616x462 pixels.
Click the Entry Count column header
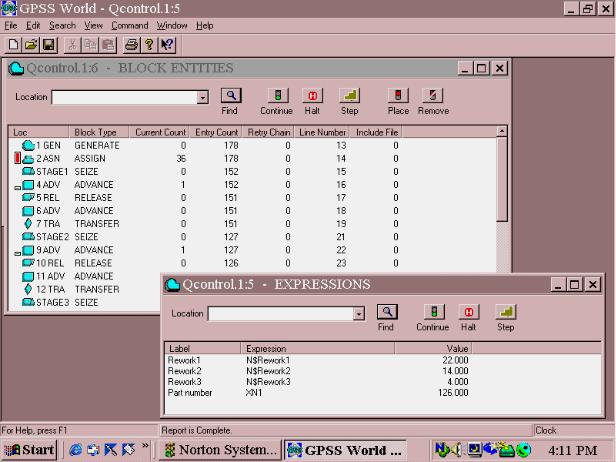tap(215, 132)
